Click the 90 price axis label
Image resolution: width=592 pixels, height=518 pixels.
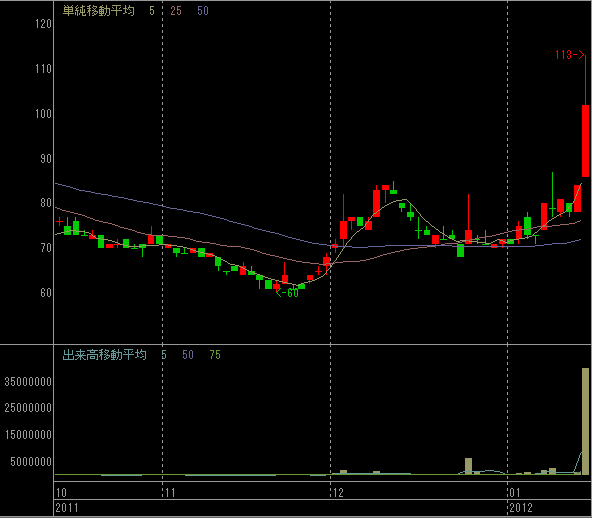tap(46, 159)
